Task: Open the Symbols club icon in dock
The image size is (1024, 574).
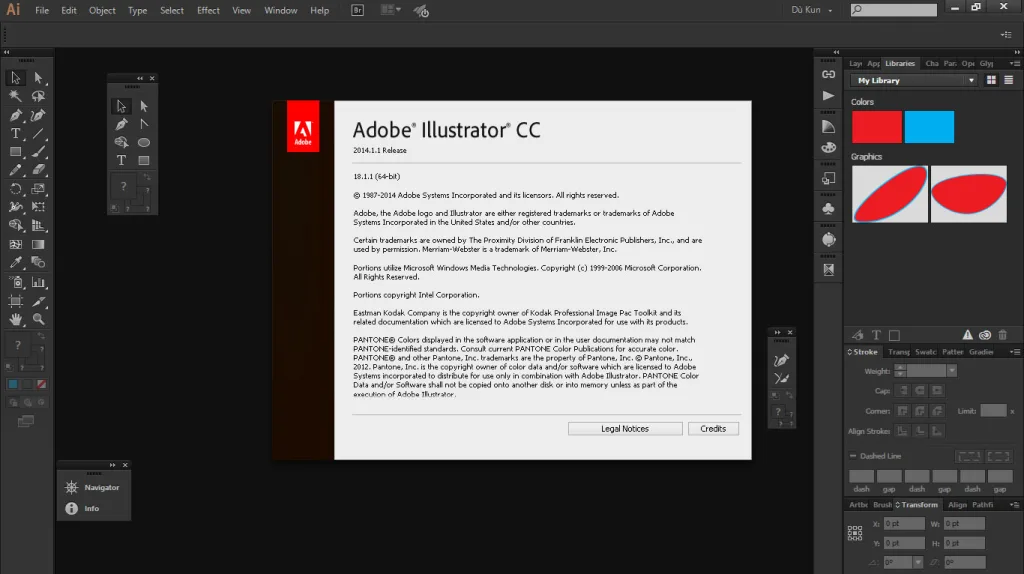Action: coord(828,209)
